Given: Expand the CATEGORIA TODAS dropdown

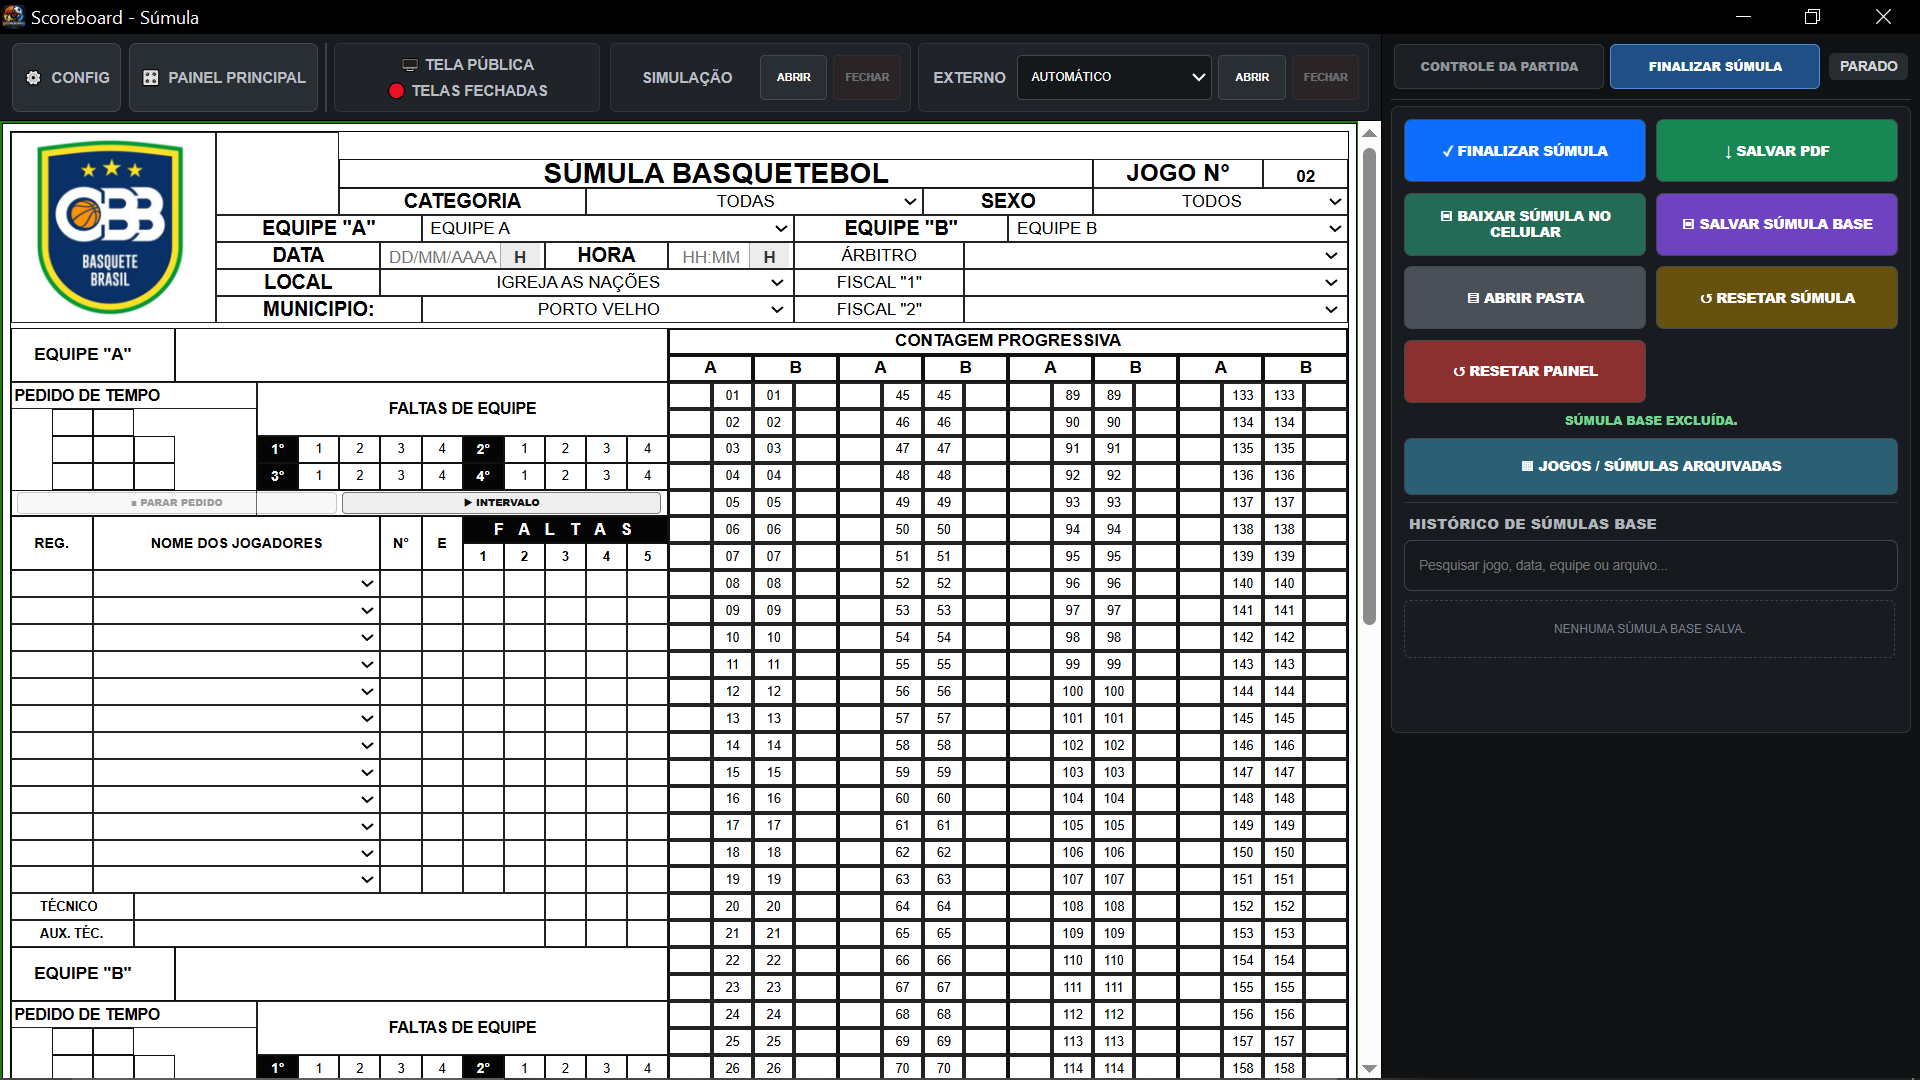Looking at the screenshot, I should coord(754,201).
